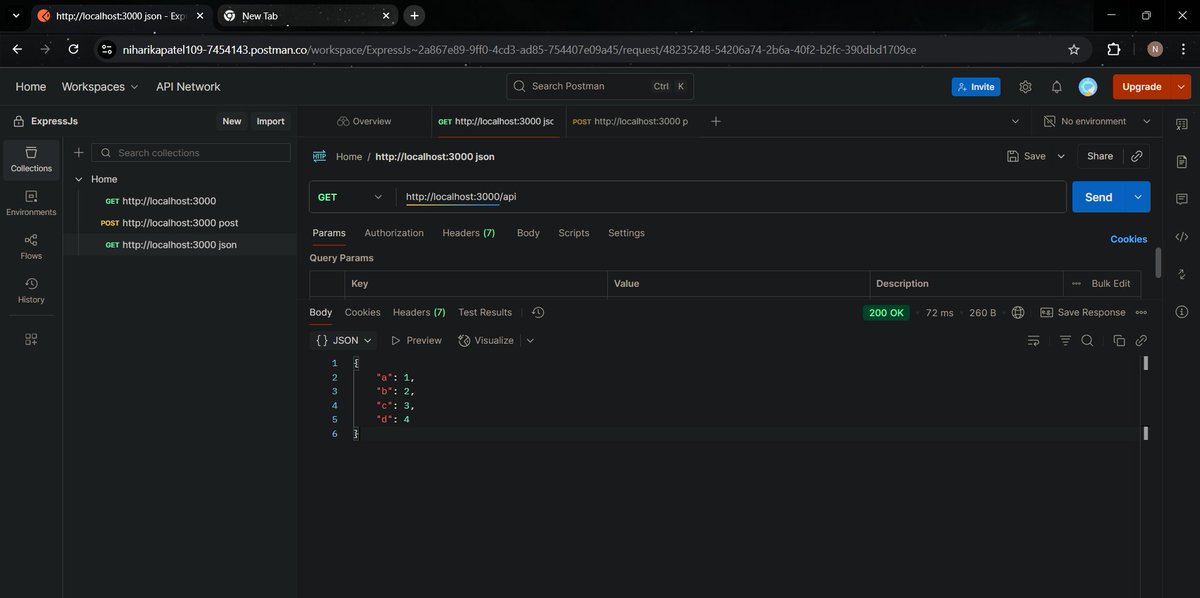The width and height of the screenshot is (1200, 598).
Task: Open the History sidebar panel
Action: click(31, 291)
